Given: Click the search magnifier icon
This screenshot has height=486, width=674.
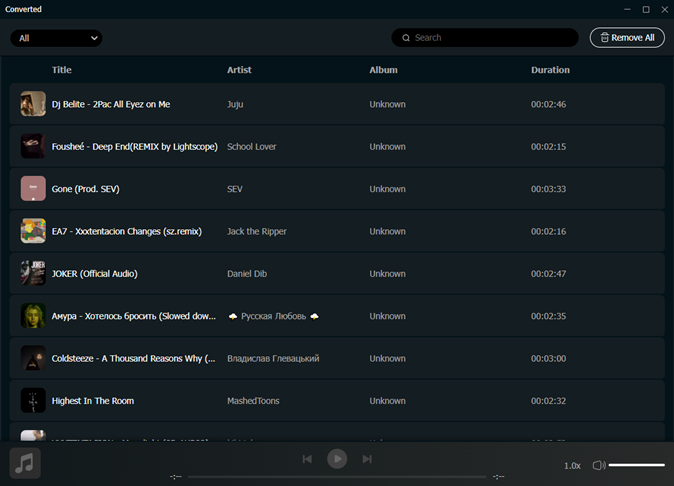Looking at the screenshot, I should [406, 38].
